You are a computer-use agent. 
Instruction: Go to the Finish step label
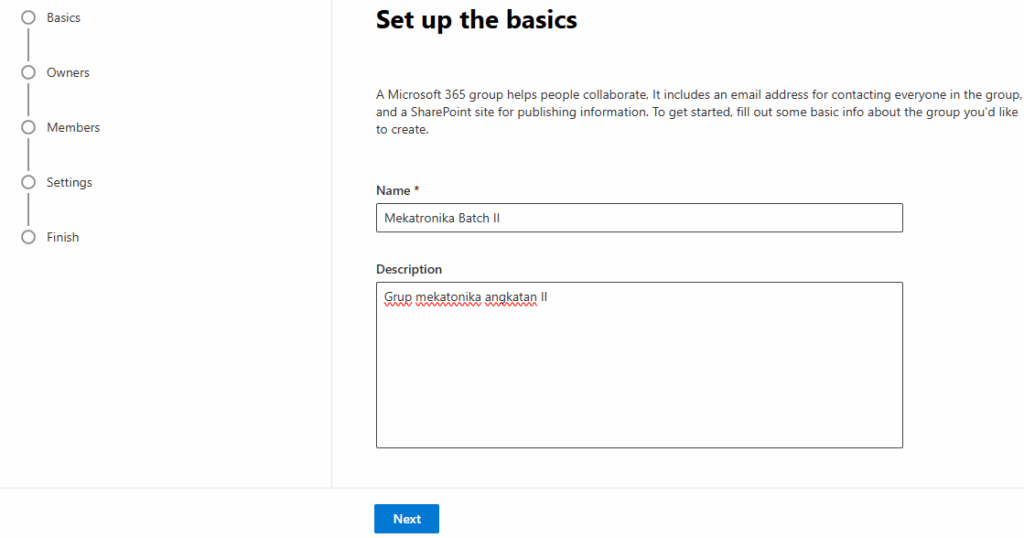click(x=63, y=238)
